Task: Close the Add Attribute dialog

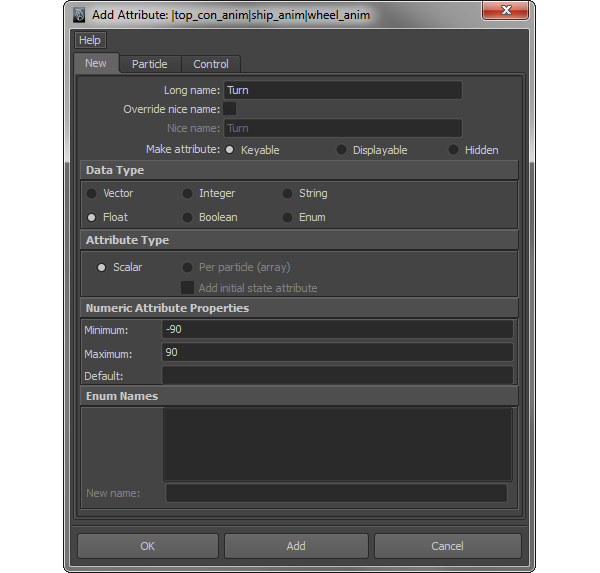Action: [x=505, y=10]
